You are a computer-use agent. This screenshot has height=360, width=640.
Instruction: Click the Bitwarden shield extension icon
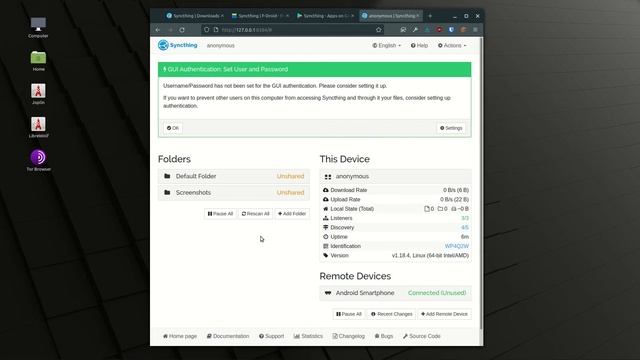pyautogui.click(x=451, y=30)
